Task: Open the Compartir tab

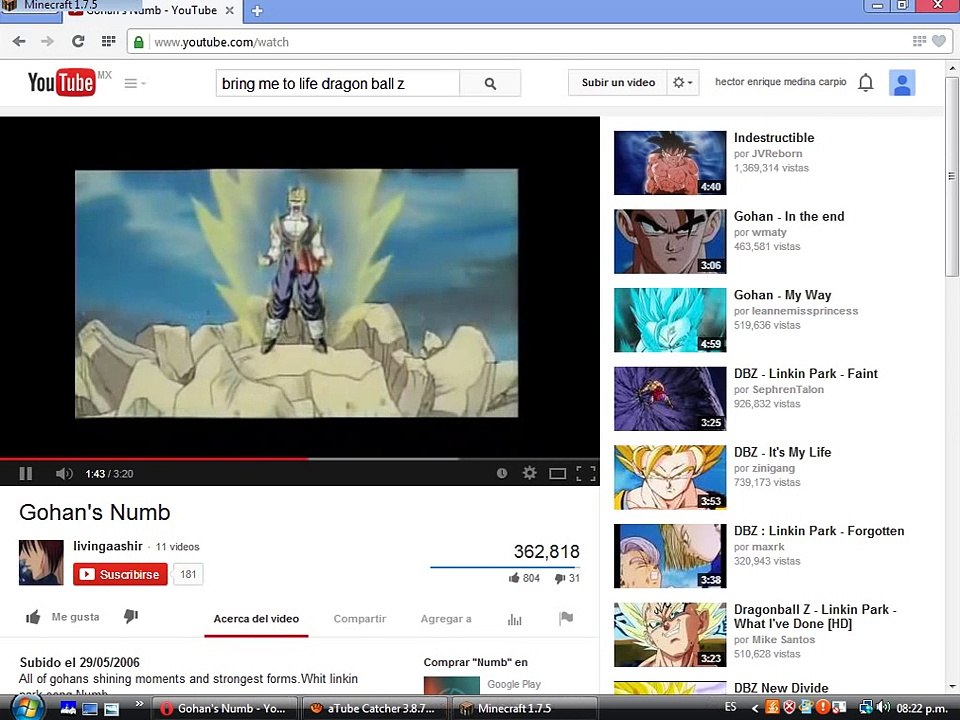Action: pyautogui.click(x=360, y=619)
